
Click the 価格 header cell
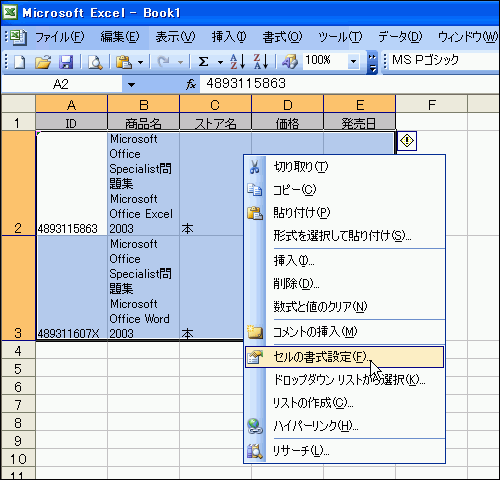point(287,122)
